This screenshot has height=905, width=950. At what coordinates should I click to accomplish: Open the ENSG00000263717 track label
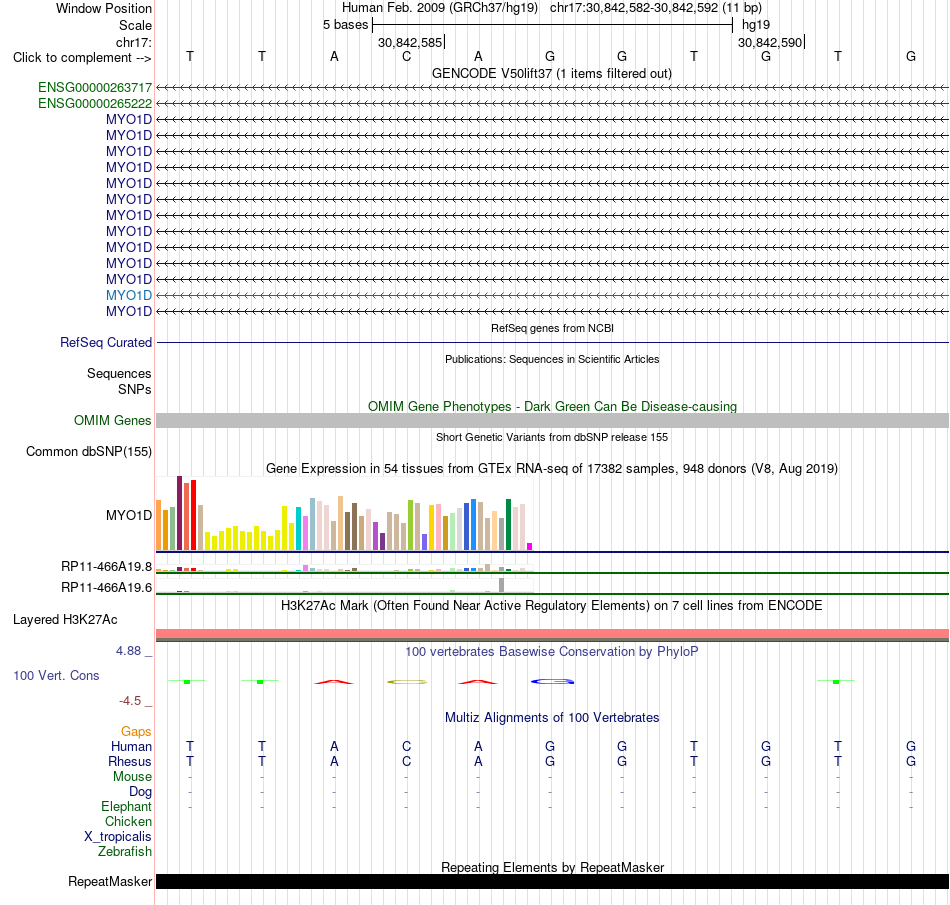[x=95, y=88]
